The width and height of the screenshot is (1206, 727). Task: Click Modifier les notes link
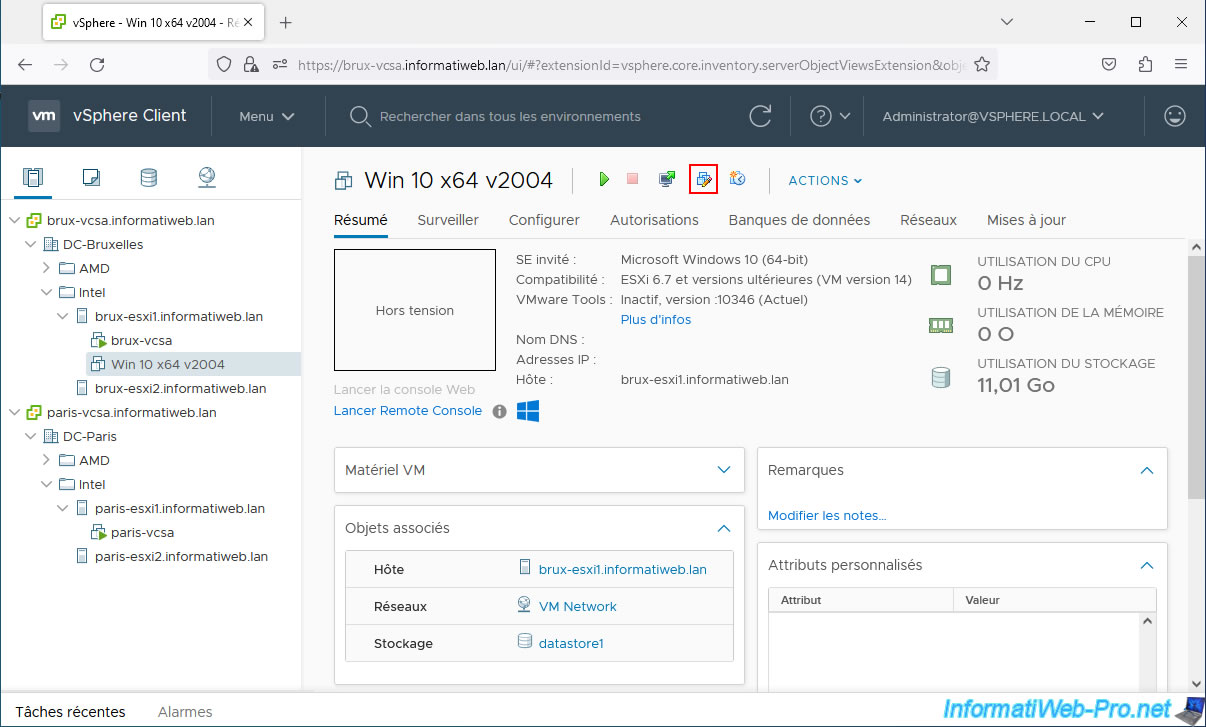pos(827,516)
